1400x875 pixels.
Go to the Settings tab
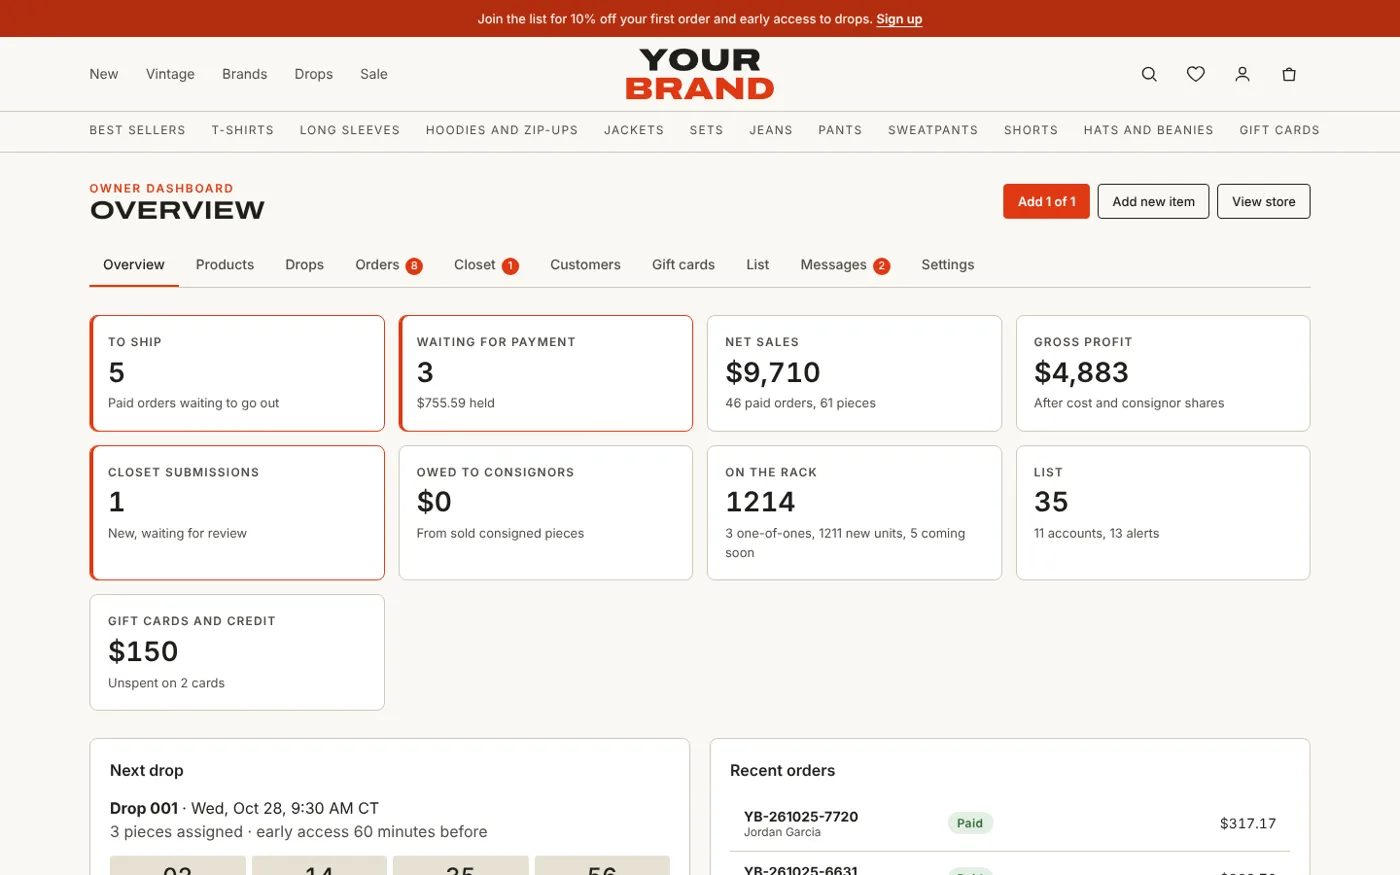pos(947,265)
